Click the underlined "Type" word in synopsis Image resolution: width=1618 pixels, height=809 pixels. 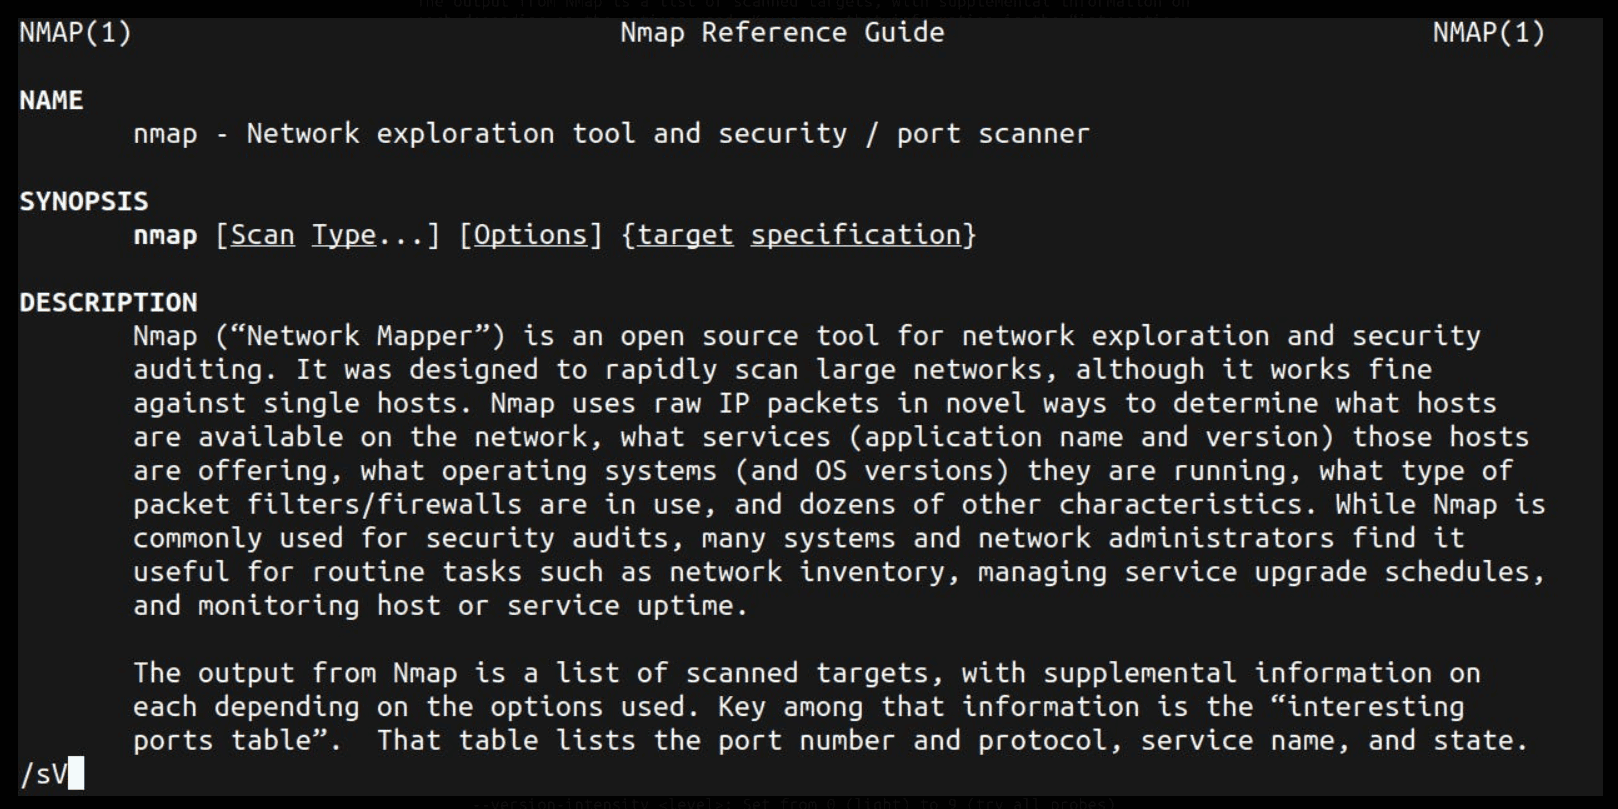343,235
